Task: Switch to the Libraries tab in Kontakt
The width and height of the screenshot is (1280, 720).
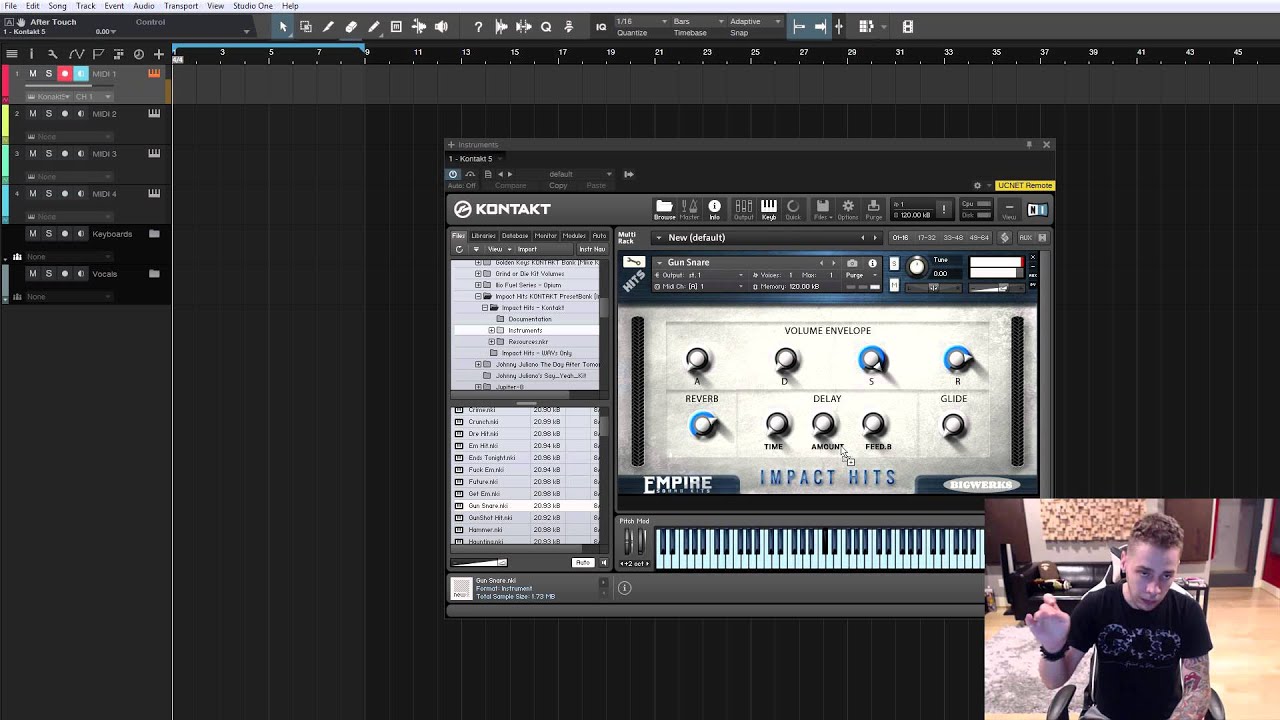Action: tap(484, 236)
